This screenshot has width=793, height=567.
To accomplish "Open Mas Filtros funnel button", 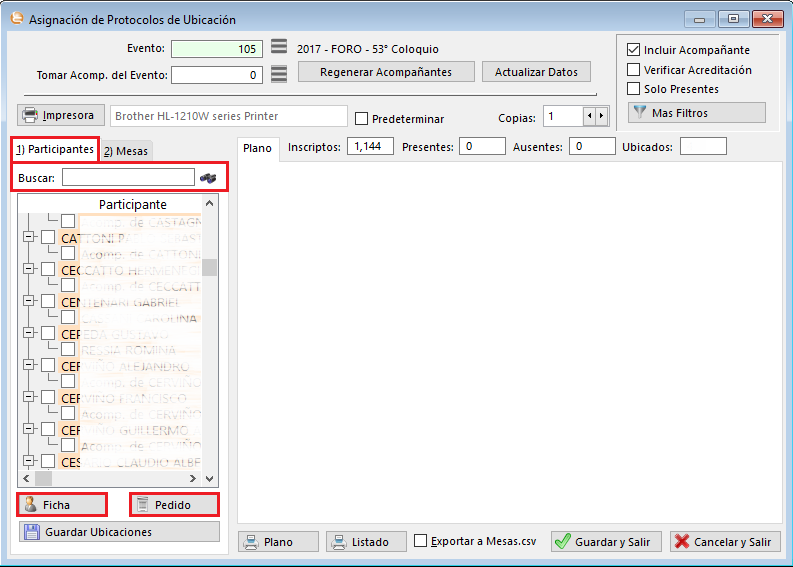I will [696, 113].
